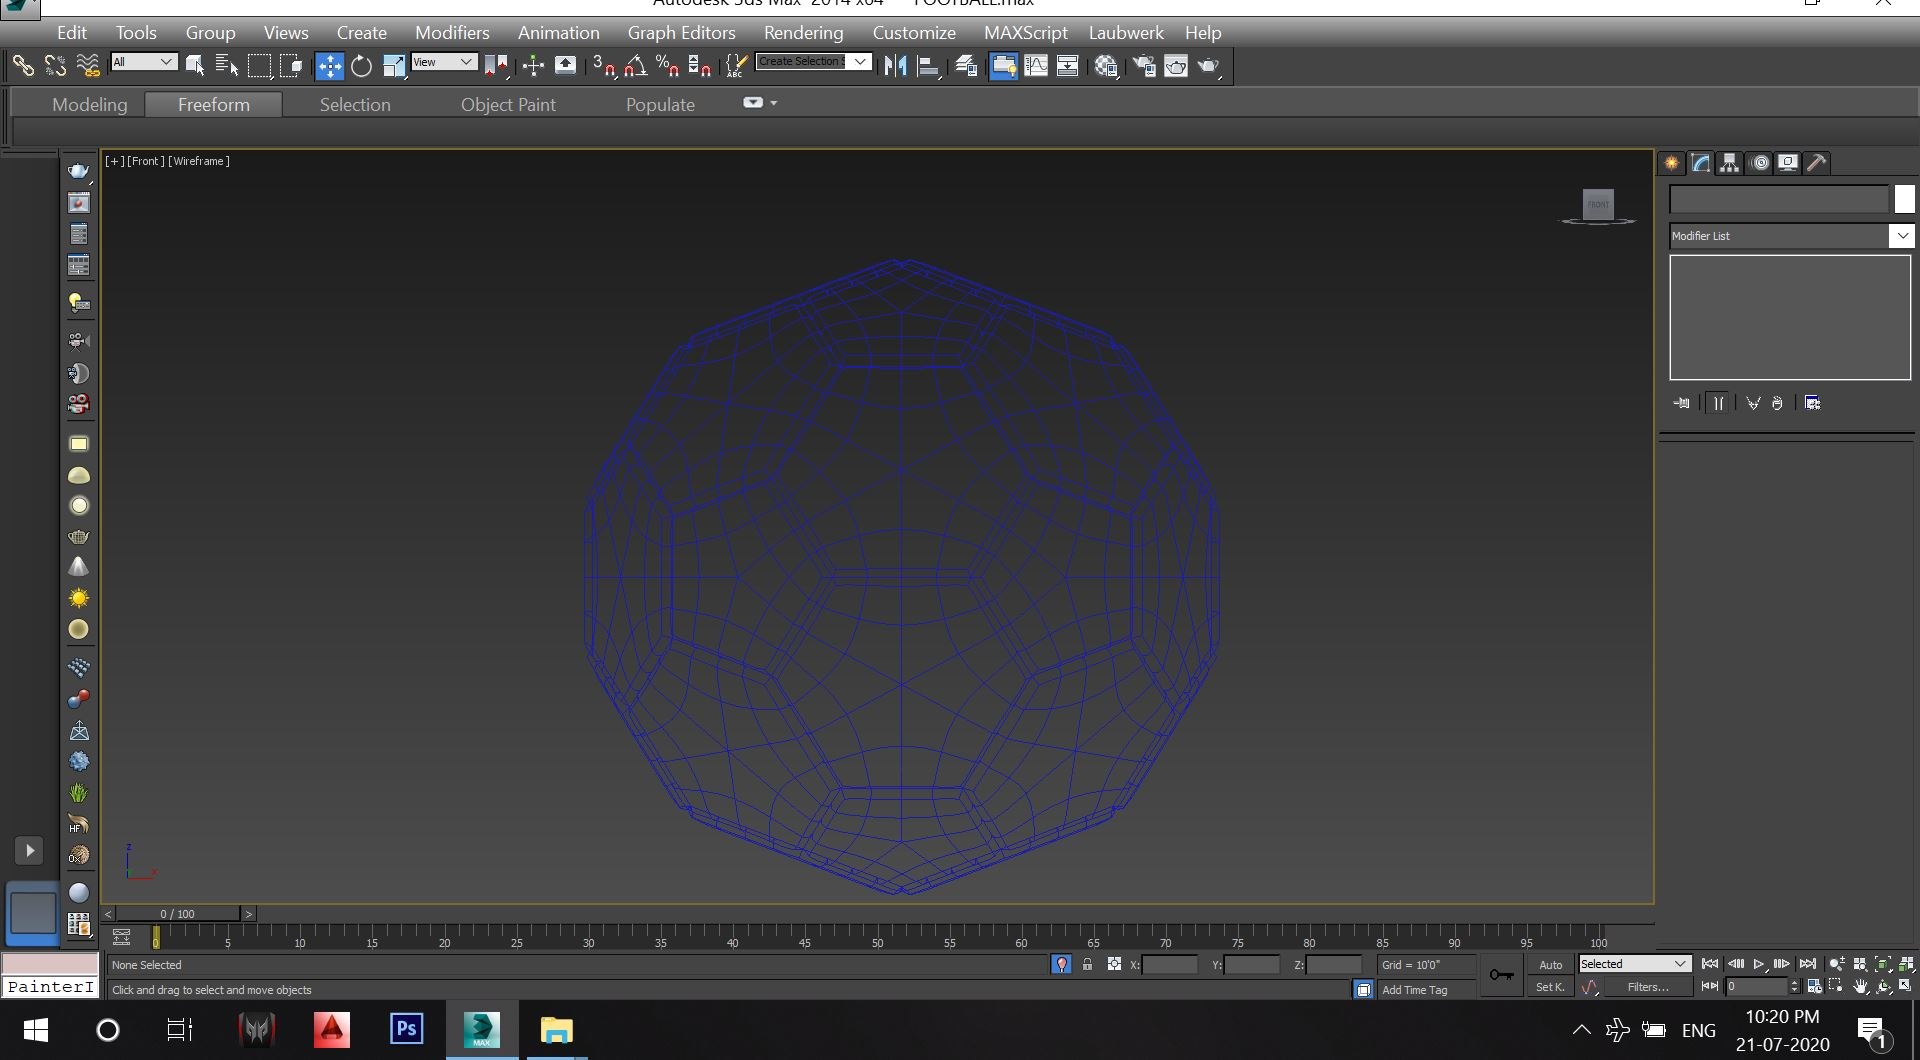
Task: Open the viewport [+] menu label
Action: pos(115,161)
